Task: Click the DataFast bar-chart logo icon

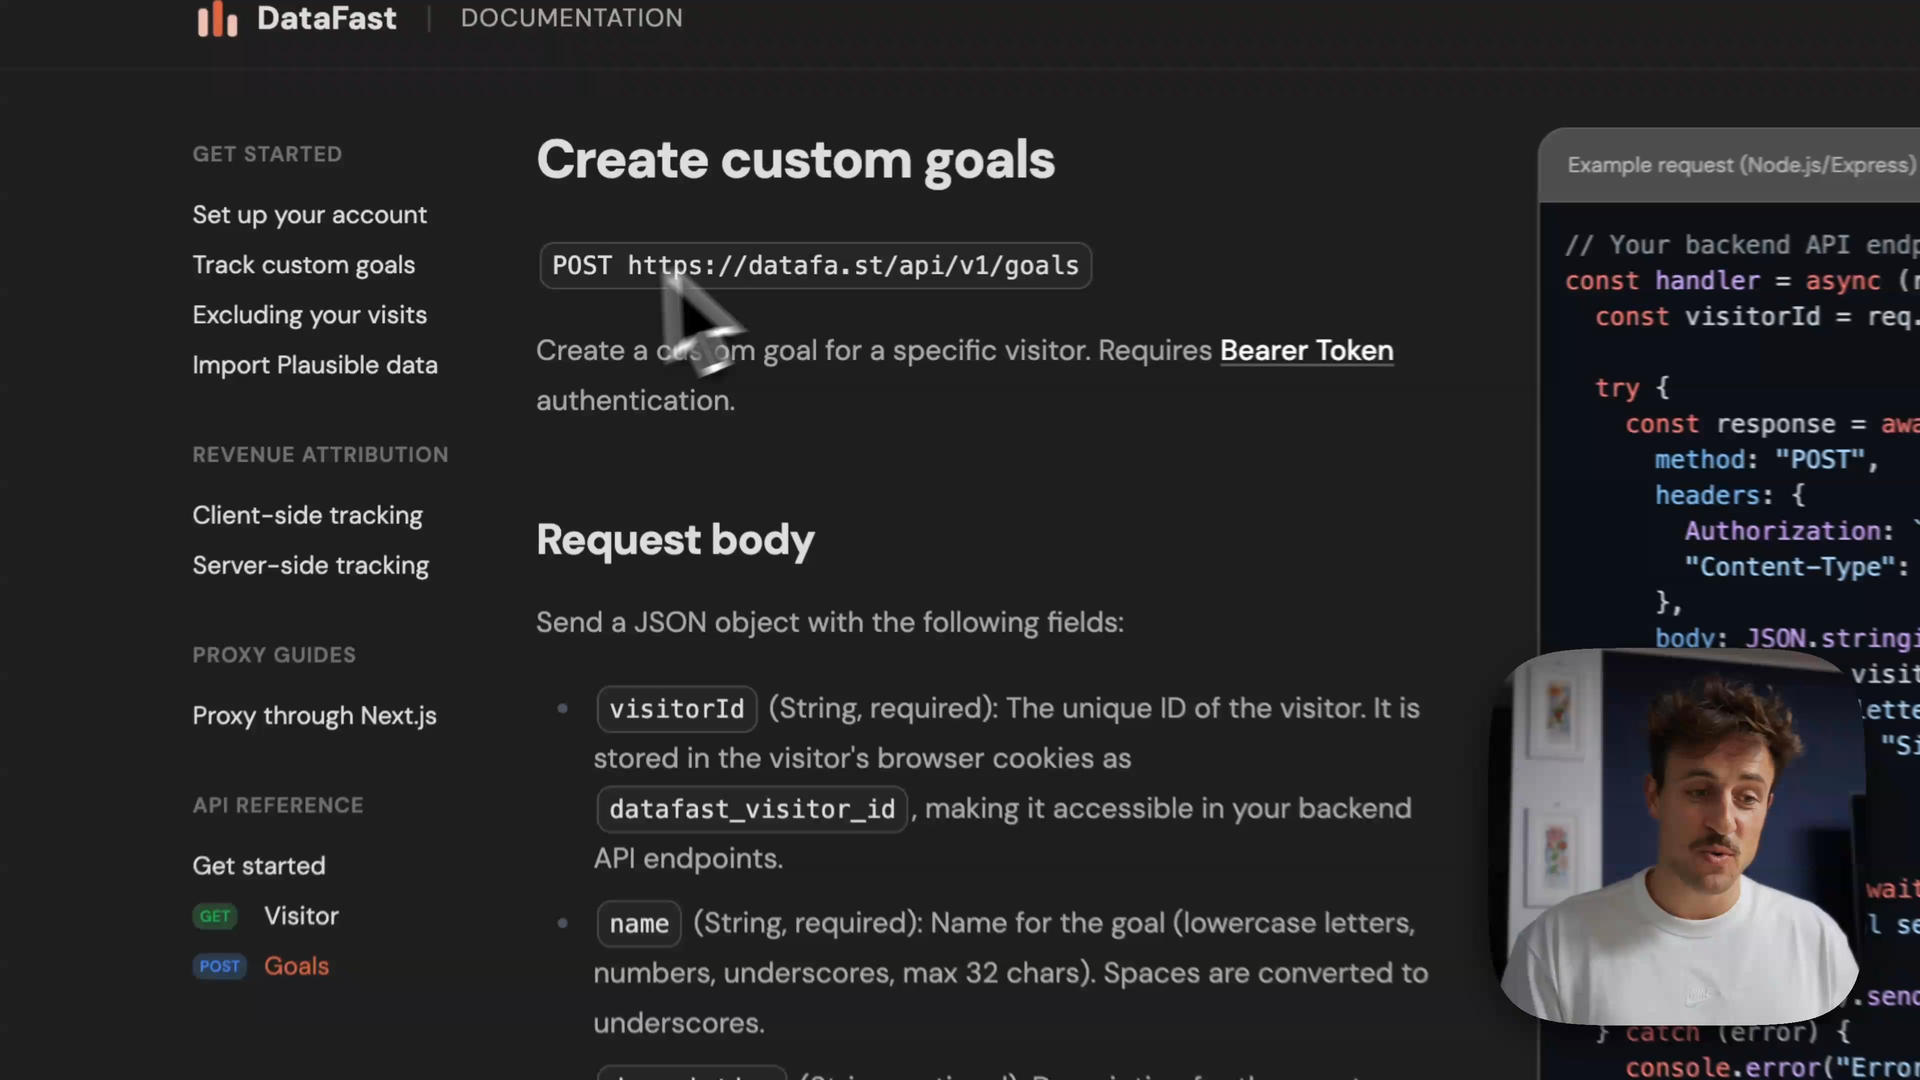Action: point(217,19)
